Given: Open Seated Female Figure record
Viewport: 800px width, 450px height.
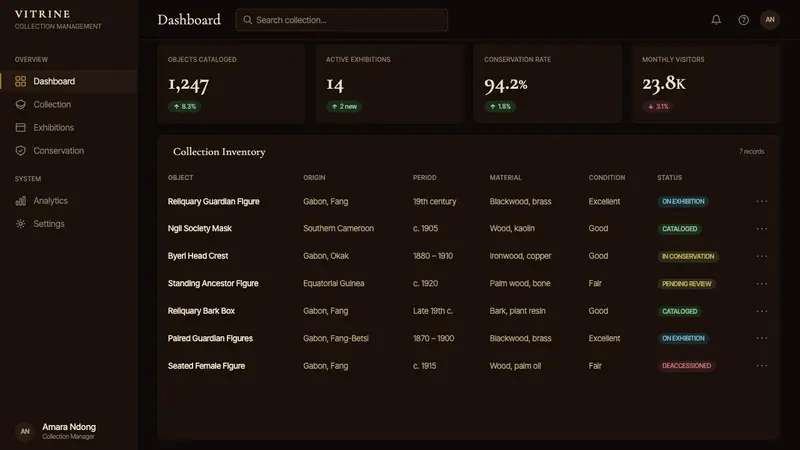Looking at the screenshot, I should coord(207,366).
